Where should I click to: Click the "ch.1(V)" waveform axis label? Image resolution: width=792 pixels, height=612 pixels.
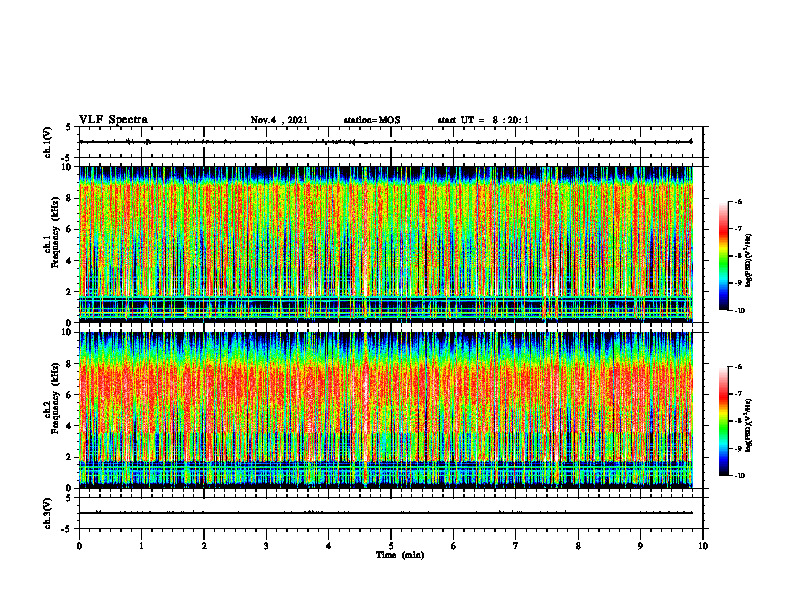(x=47, y=142)
